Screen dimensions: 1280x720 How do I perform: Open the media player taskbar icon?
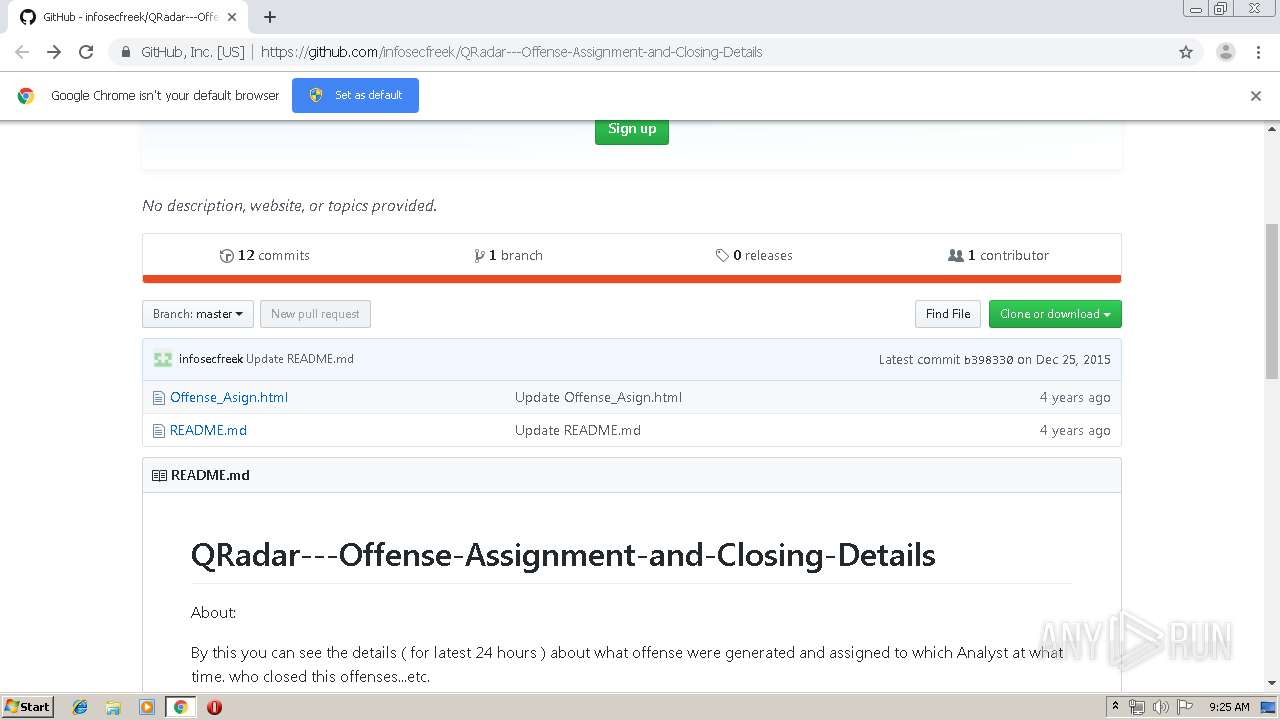(x=147, y=707)
